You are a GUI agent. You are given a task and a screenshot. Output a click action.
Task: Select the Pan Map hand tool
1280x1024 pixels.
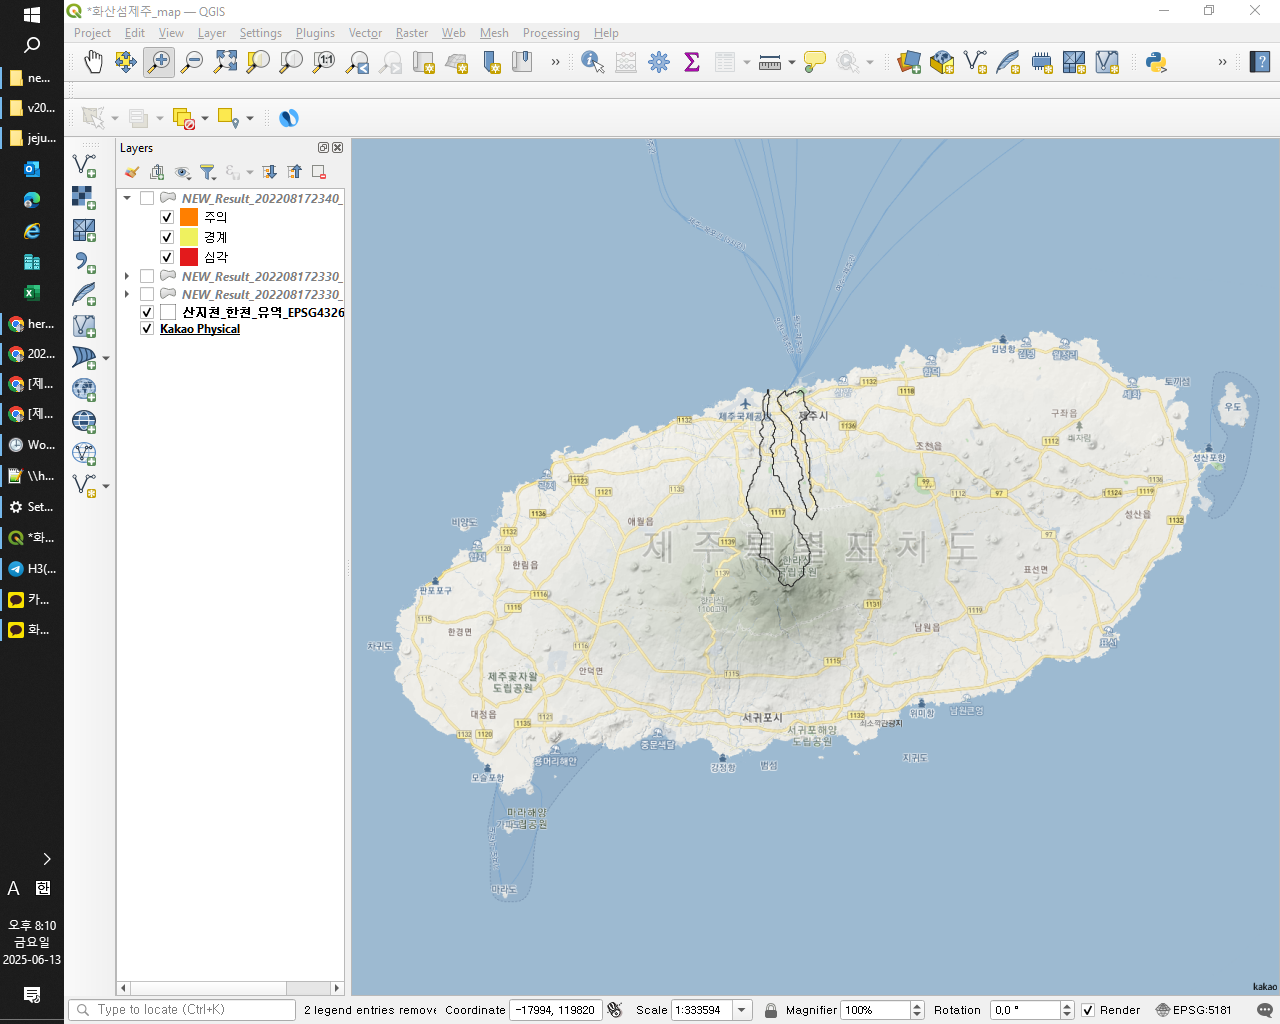93,62
